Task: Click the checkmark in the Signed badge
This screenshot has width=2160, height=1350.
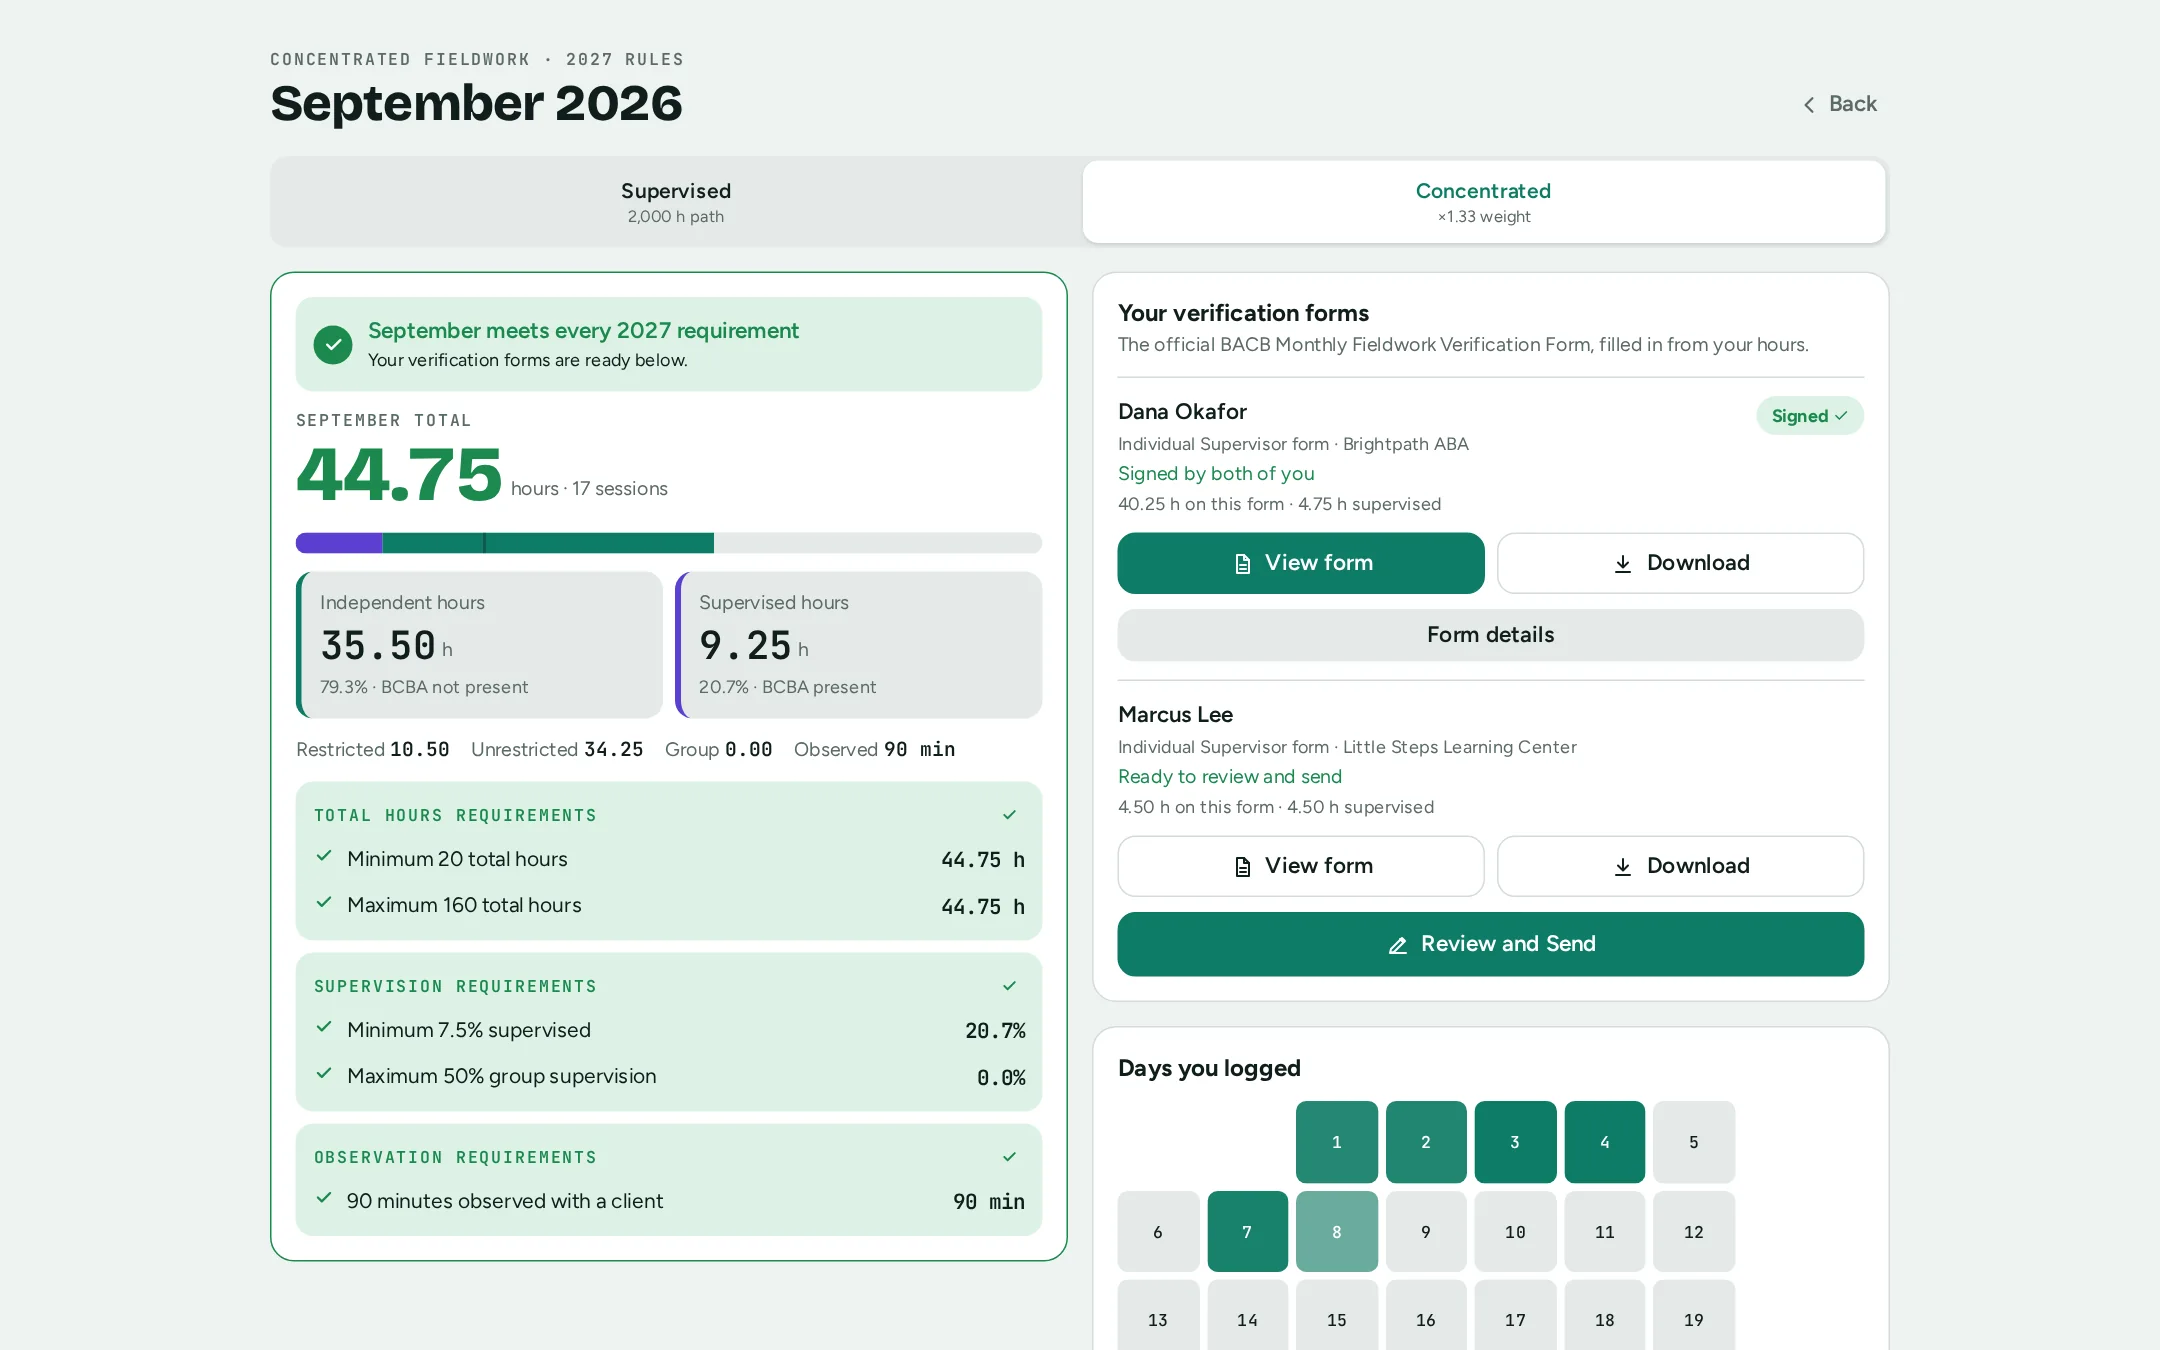Action: [x=1841, y=416]
